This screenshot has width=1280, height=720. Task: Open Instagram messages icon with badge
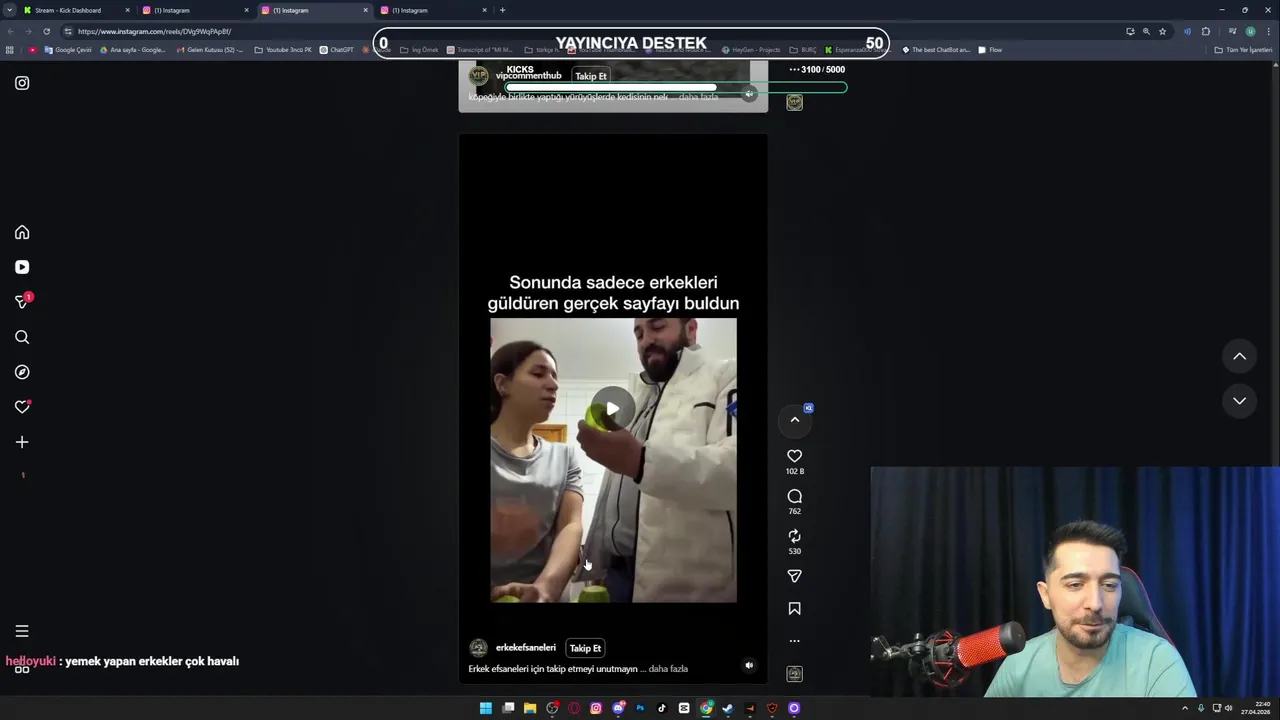pyautogui.click(x=22, y=301)
